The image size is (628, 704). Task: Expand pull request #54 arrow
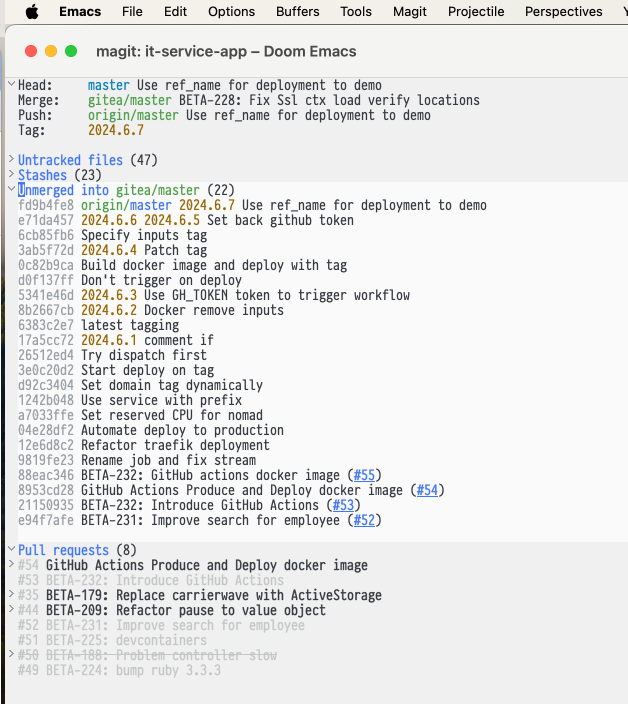pyautogui.click(x=12, y=564)
